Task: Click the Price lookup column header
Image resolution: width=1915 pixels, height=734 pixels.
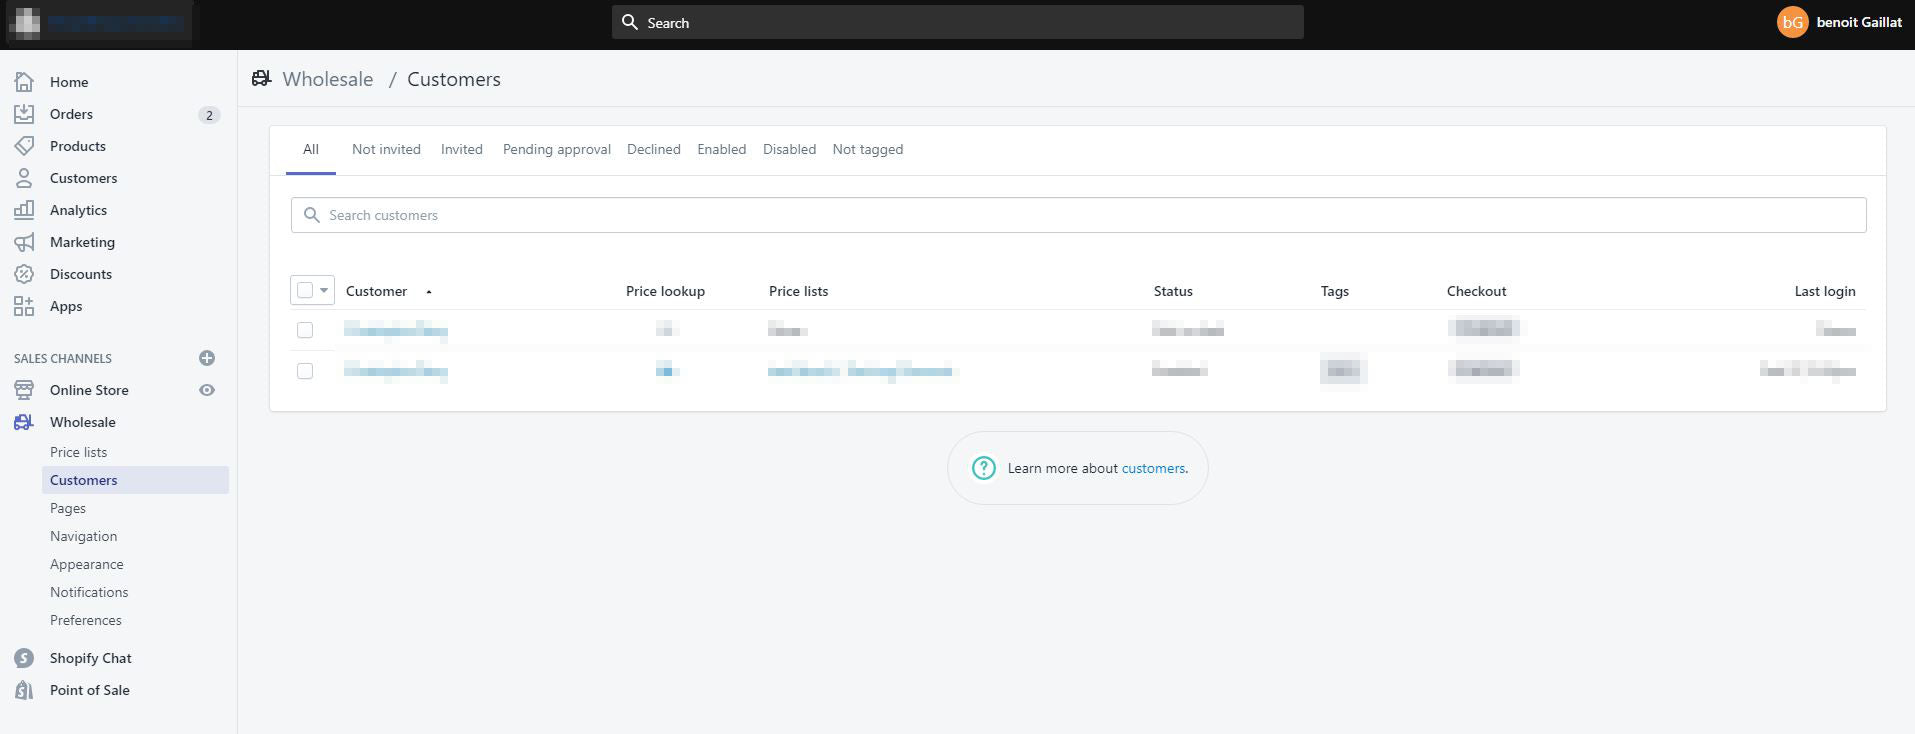Action: [x=665, y=291]
